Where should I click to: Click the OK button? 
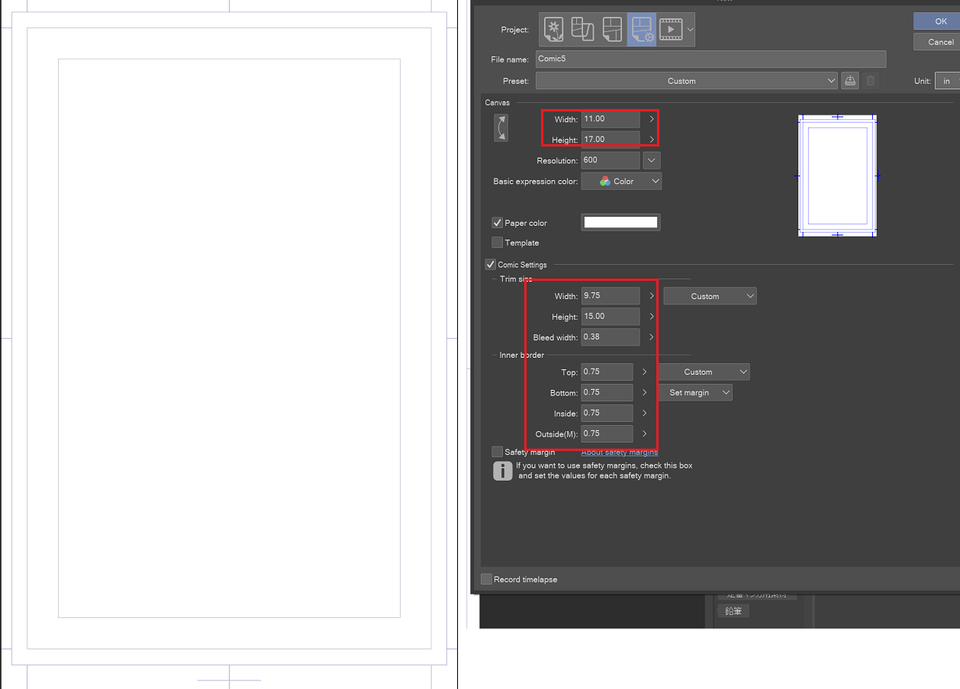click(937, 21)
